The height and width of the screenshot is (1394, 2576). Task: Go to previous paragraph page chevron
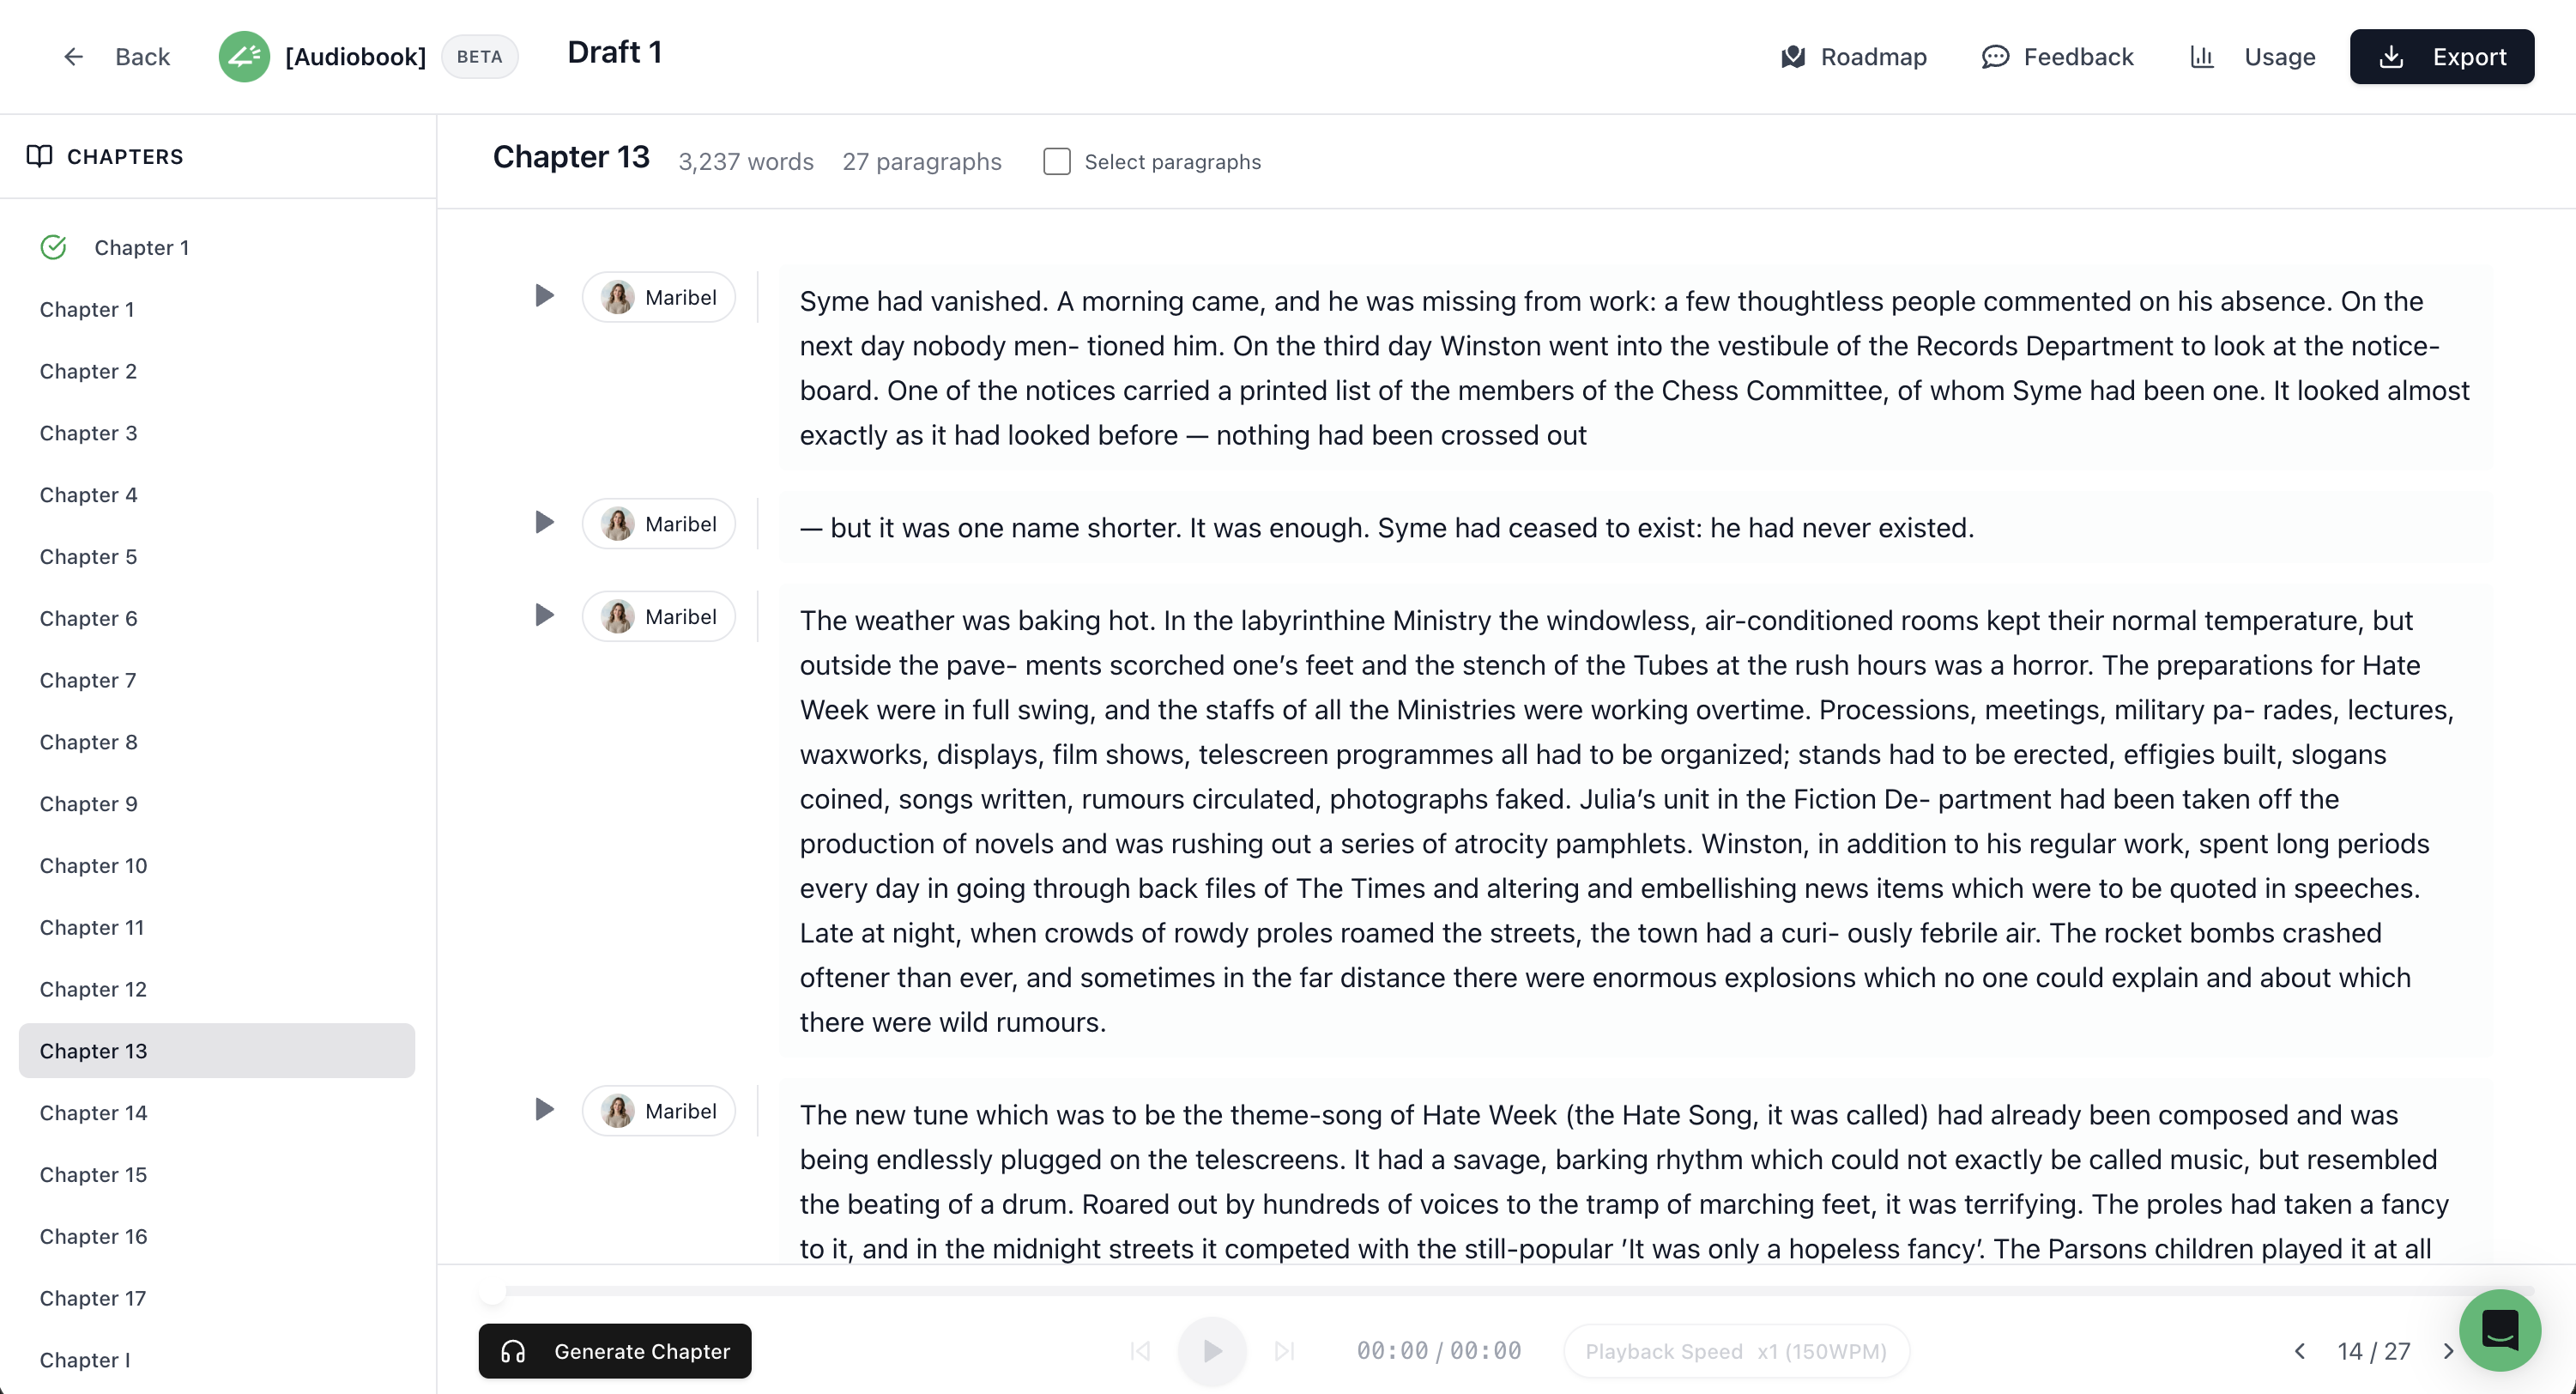(2300, 1351)
